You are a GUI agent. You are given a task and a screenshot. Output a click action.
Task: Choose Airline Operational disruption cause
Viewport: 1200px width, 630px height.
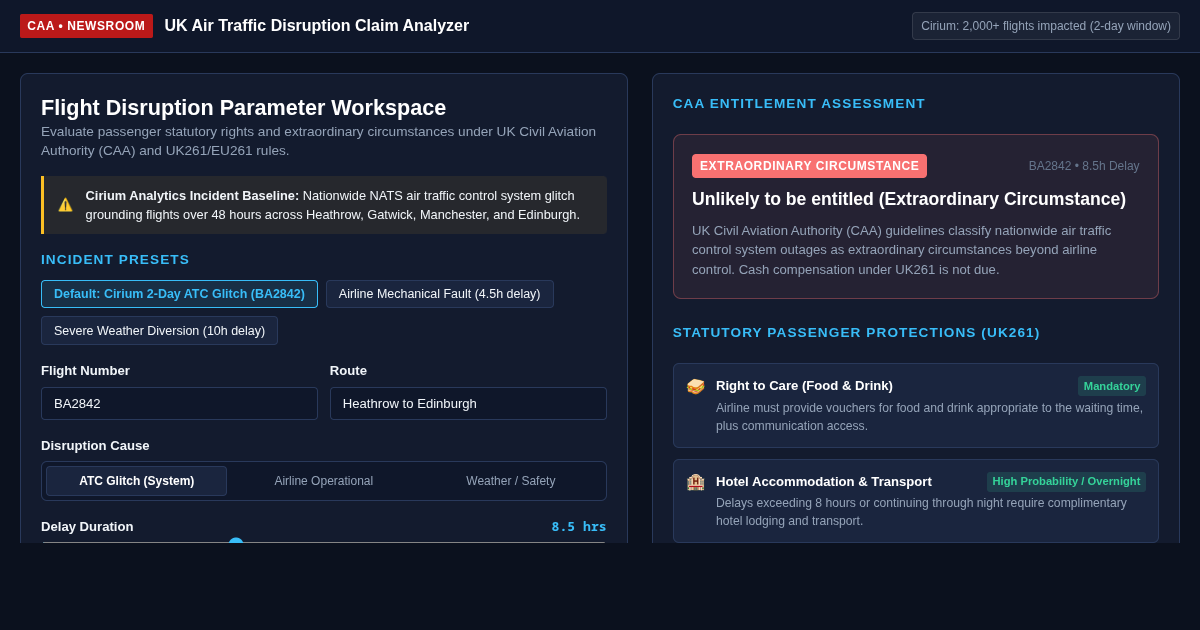click(x=324, y=481)
